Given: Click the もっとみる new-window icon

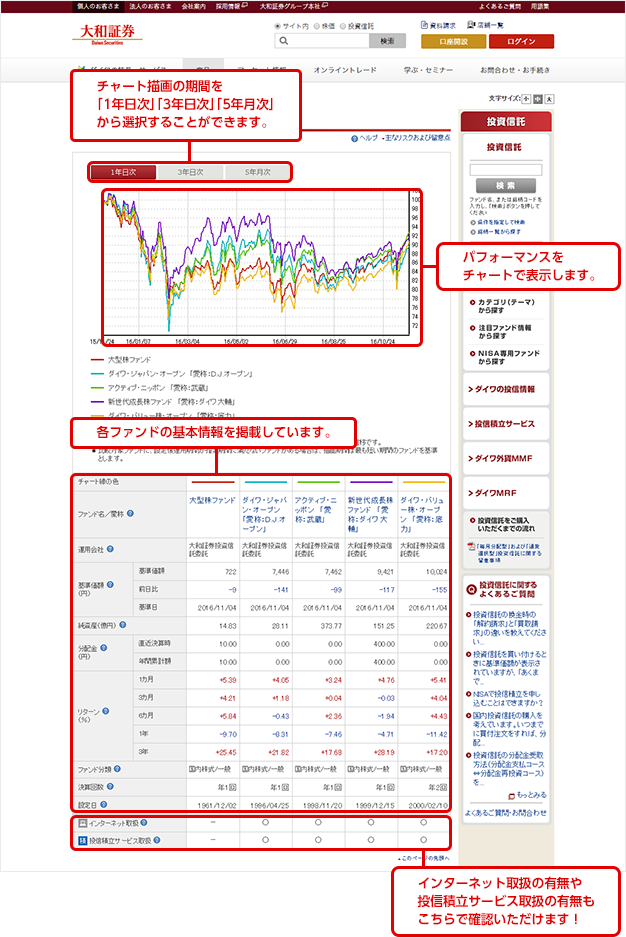Looking at the screenshot, I should 511,797.
